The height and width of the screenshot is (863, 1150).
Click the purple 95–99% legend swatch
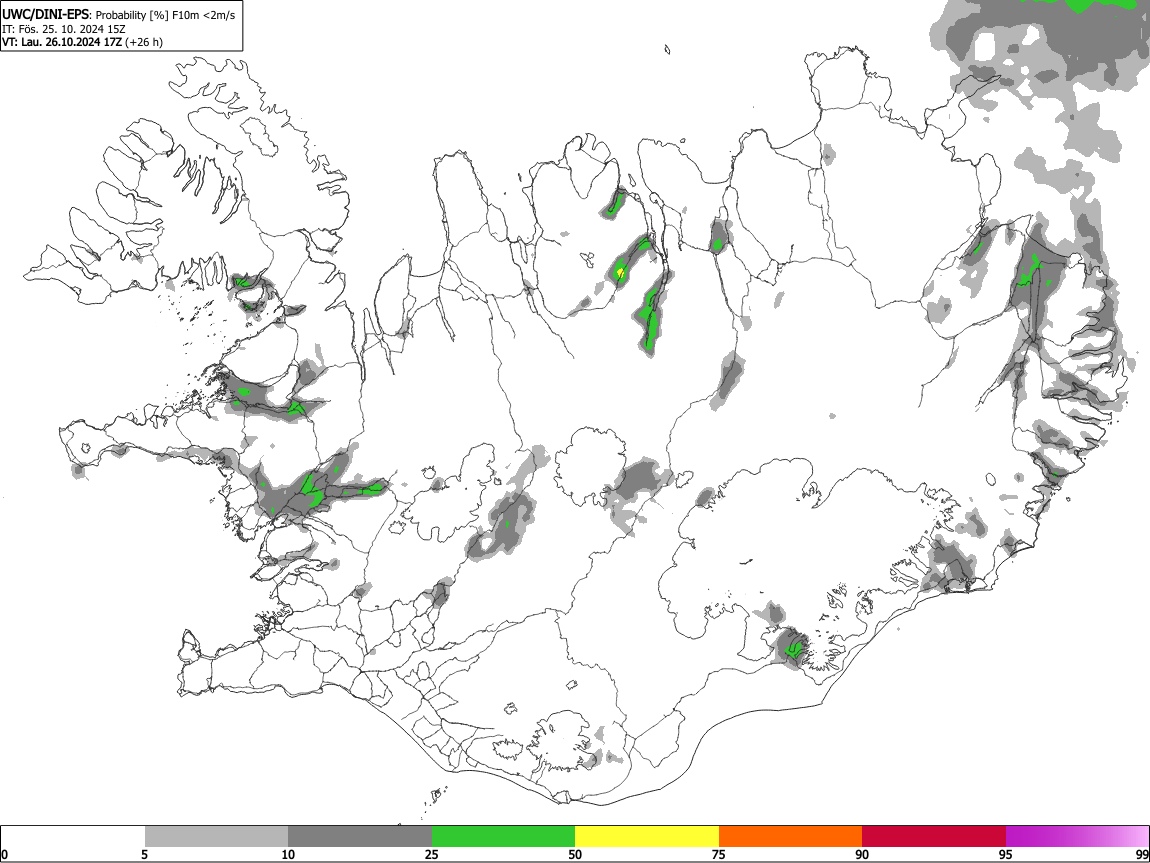point(1077,837)
